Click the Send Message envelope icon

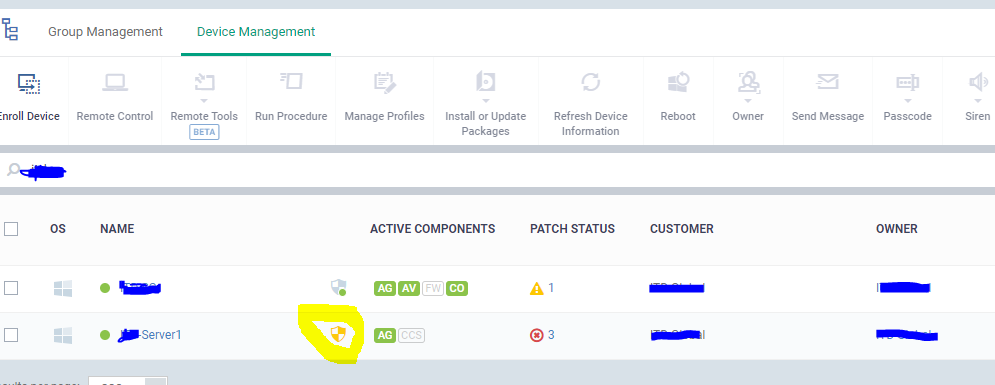coord(827,82)
